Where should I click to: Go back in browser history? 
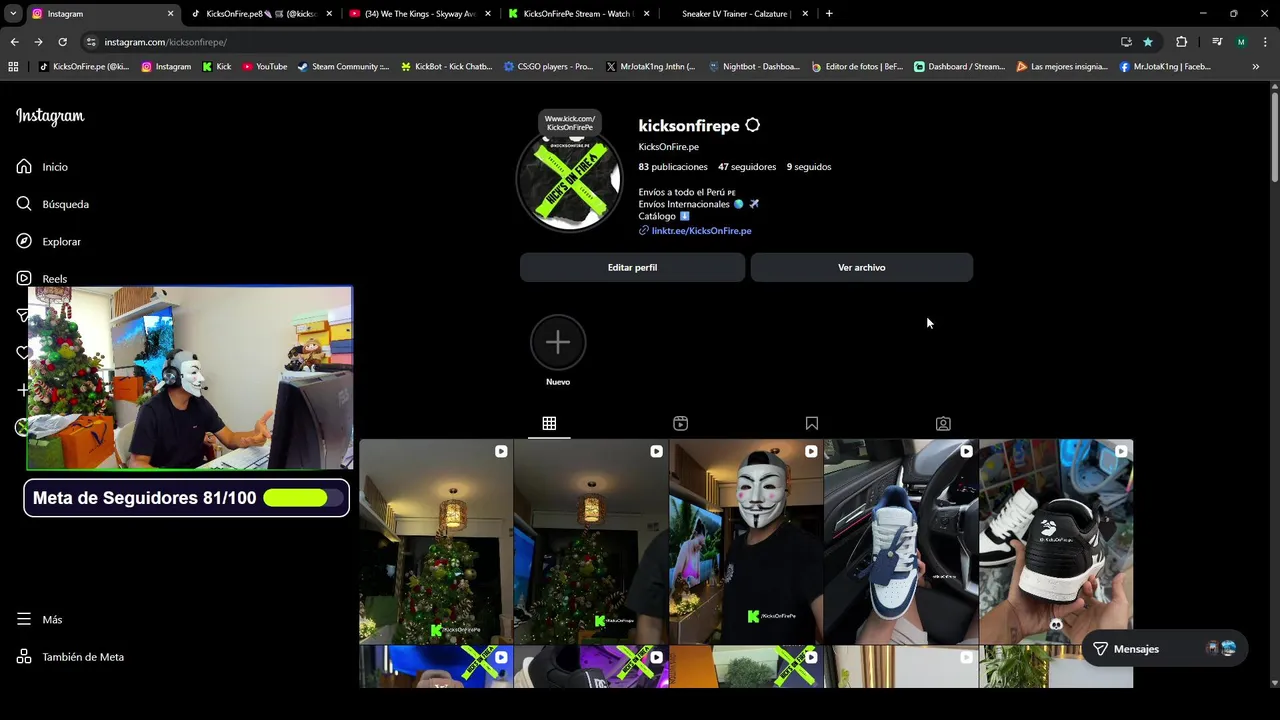[x=14, y=42]
